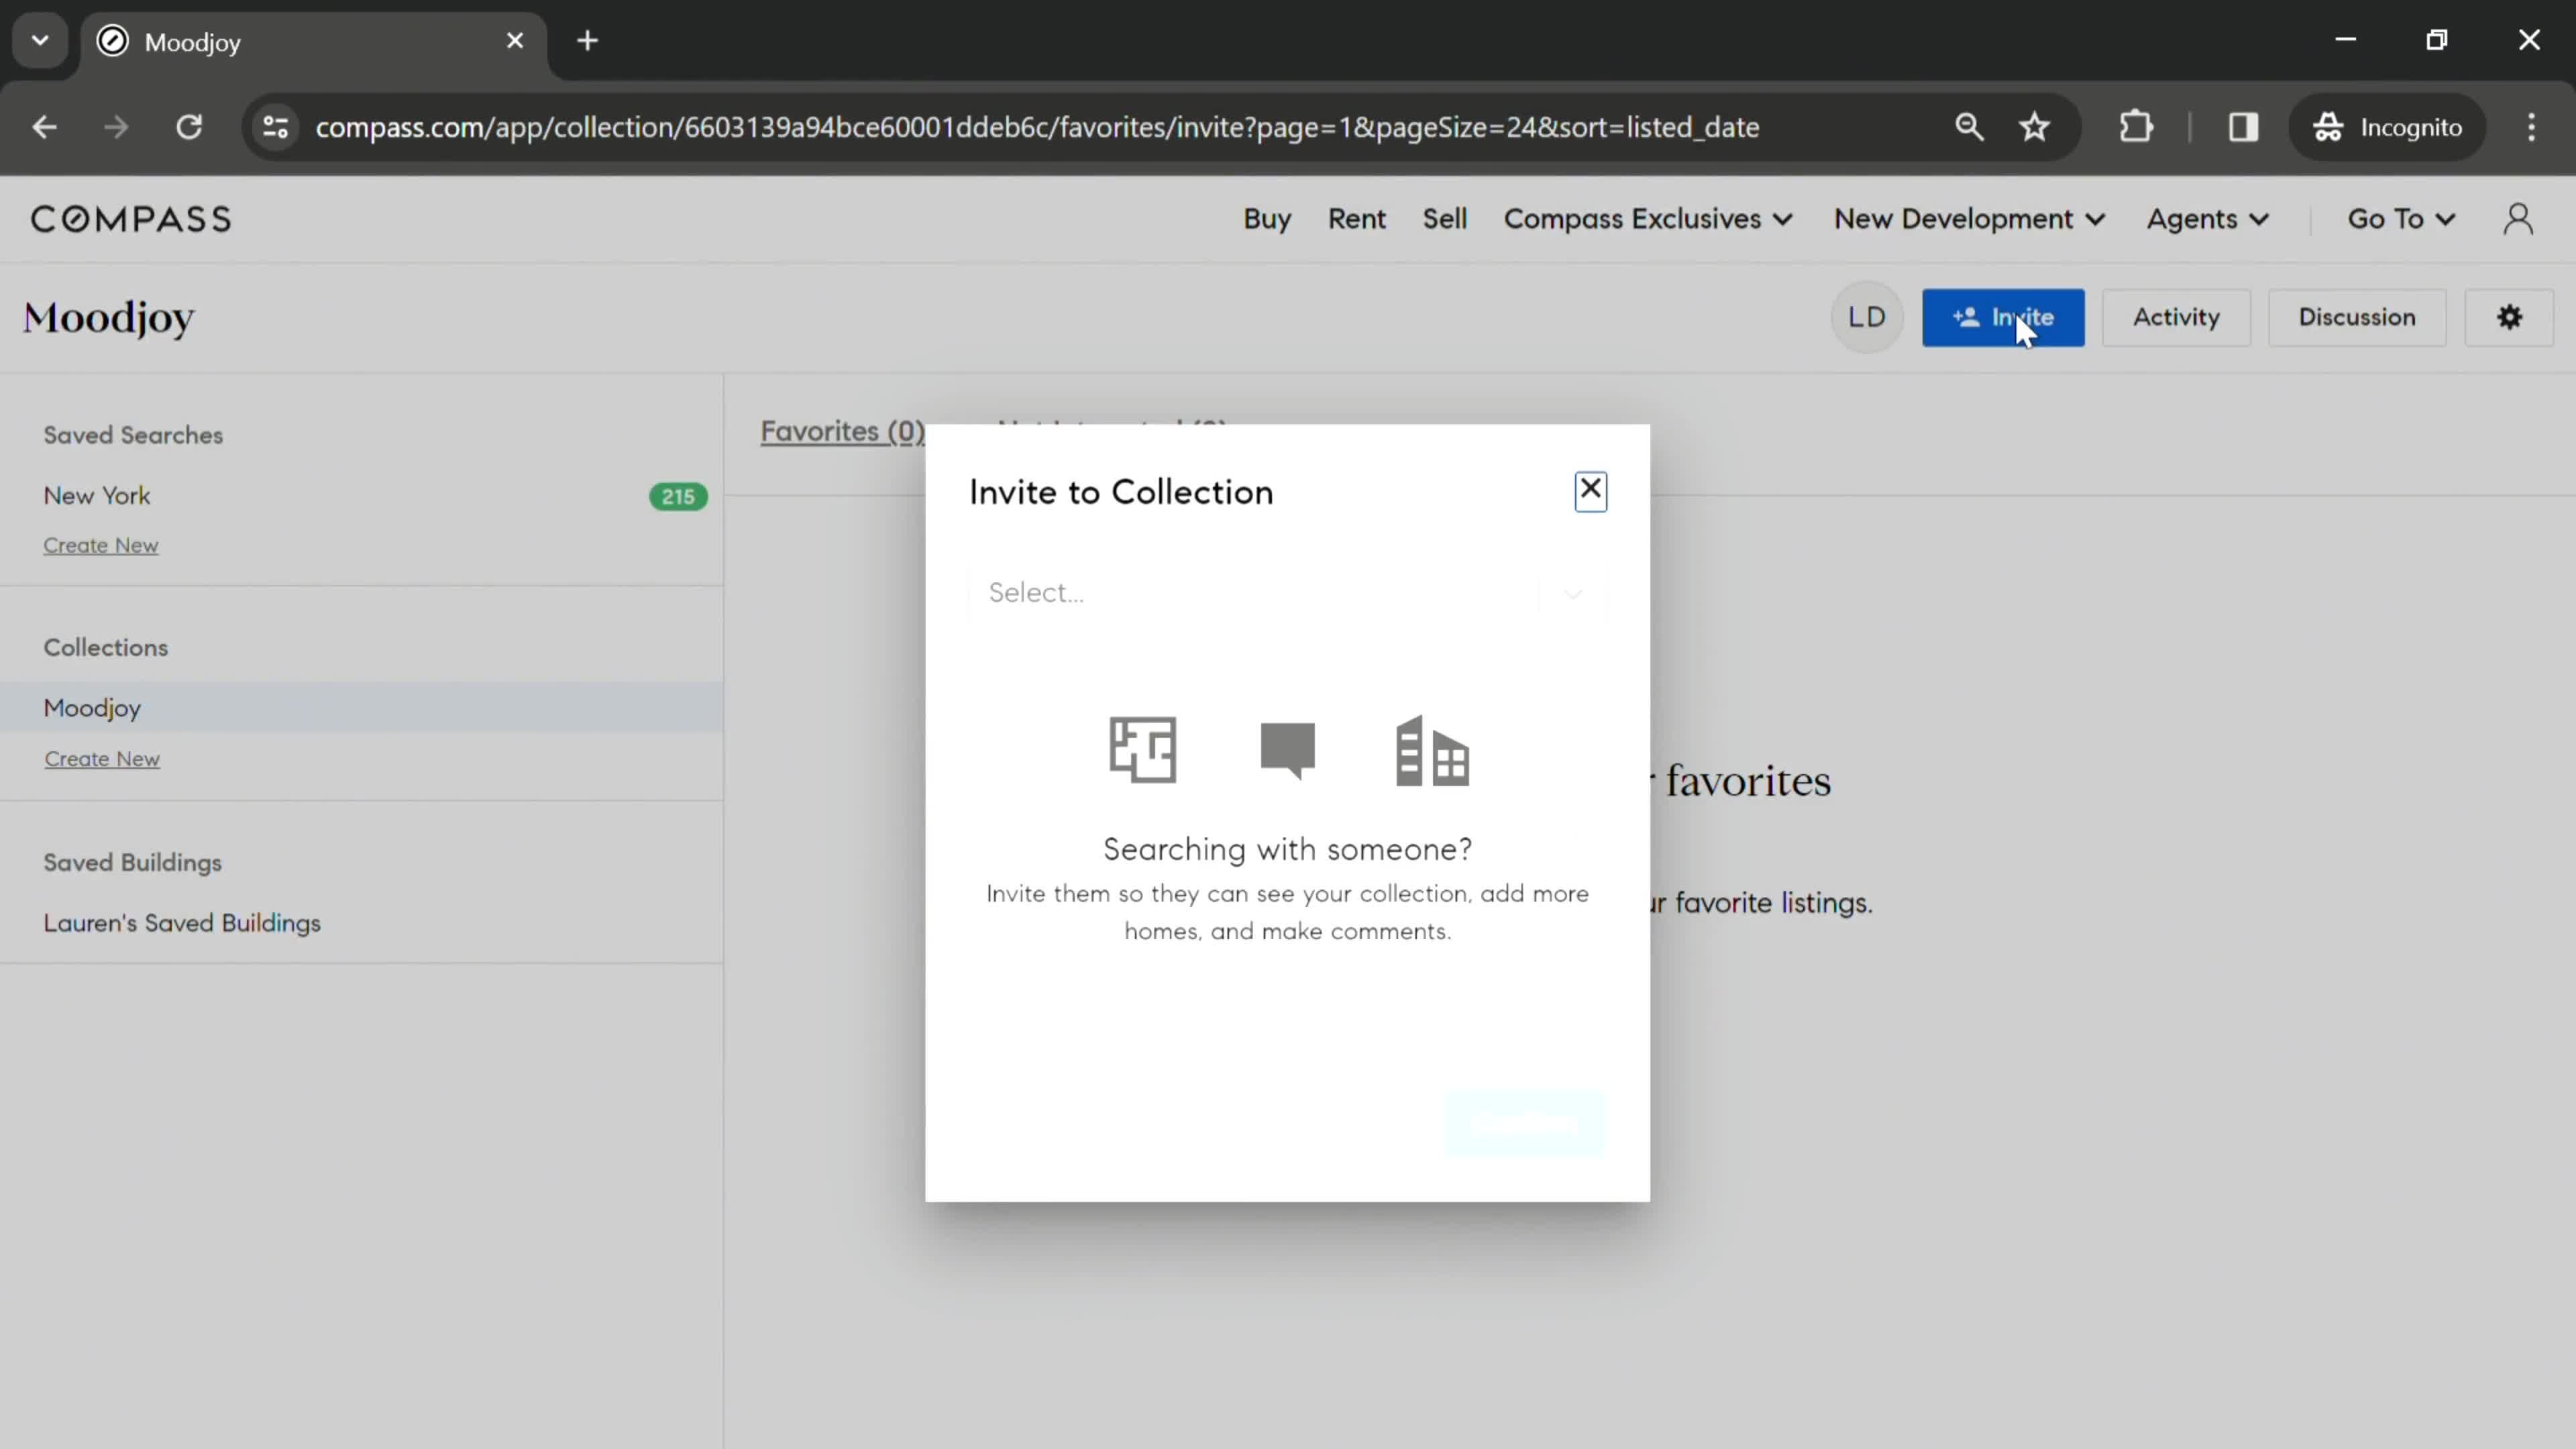Toggle the browser side panel
Screen dimensions: 2576x1449
click(2243, 127)
